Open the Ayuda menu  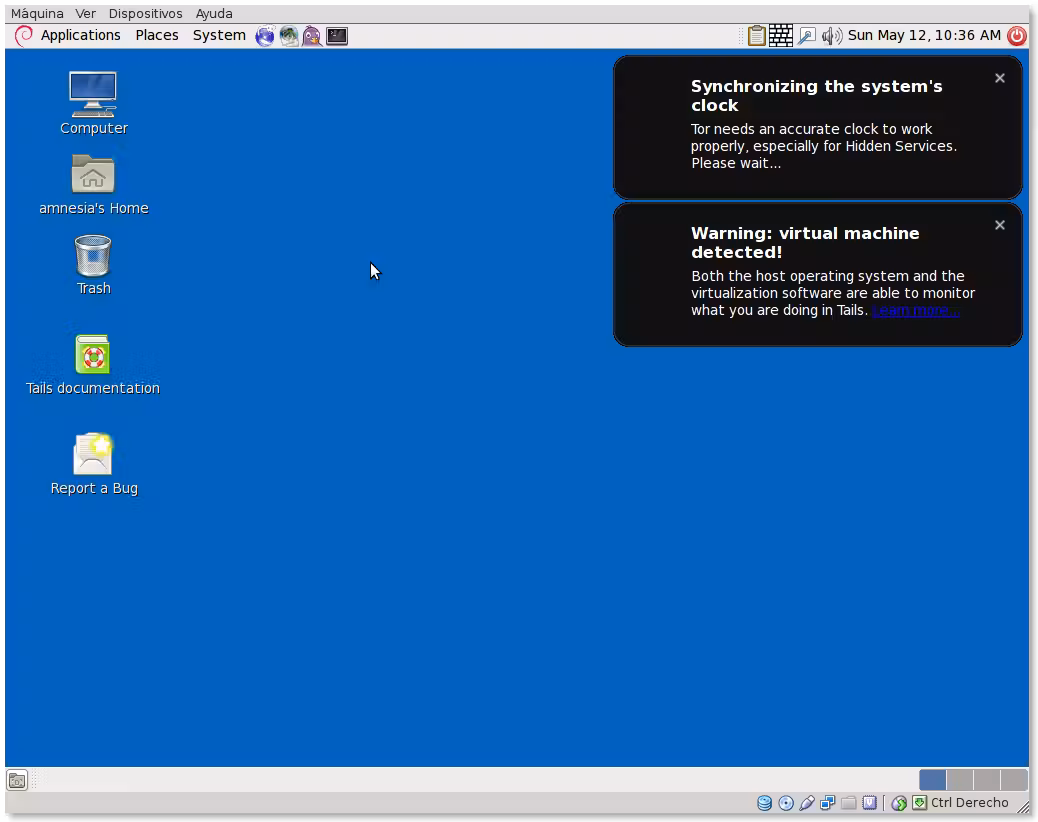[214, 13]
